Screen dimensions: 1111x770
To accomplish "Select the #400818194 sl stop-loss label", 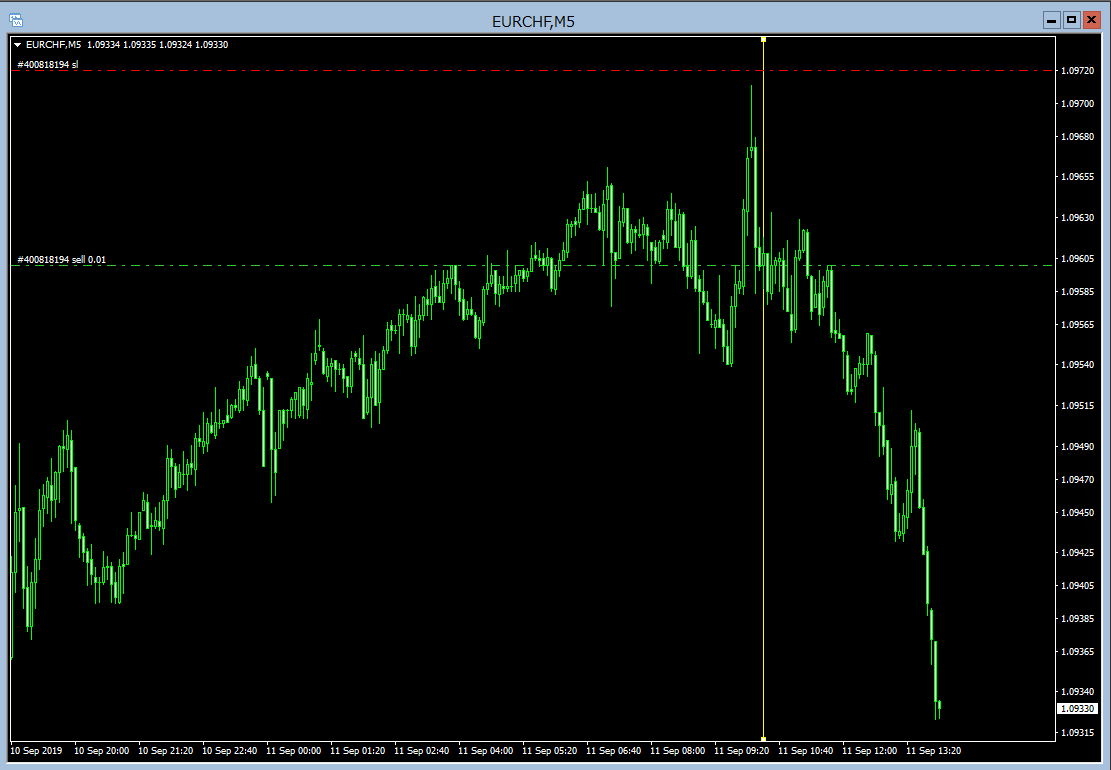I will point(47,64).
